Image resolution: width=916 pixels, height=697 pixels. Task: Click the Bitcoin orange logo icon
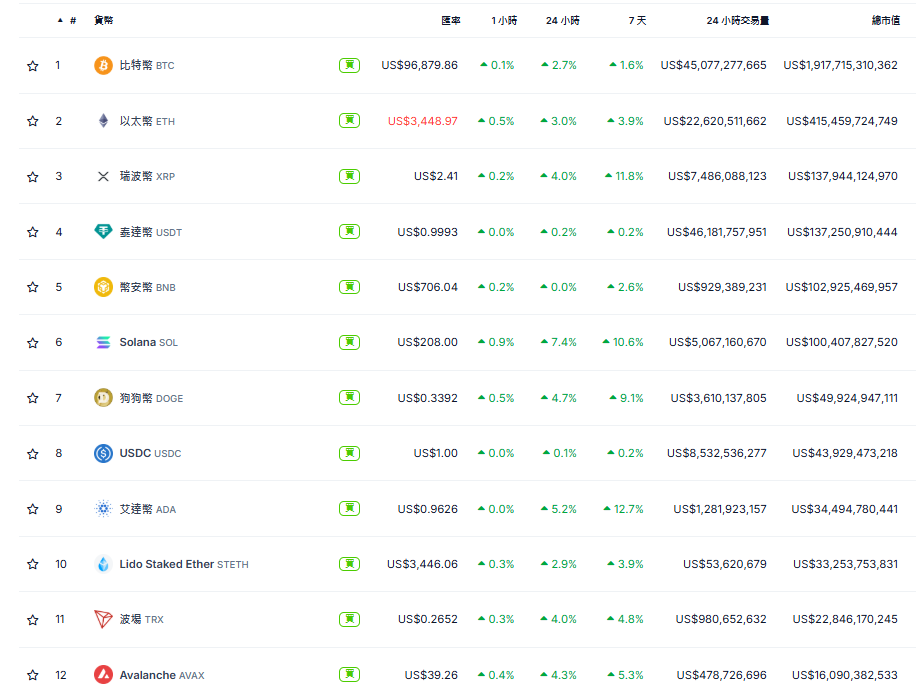click(x=103, y=65)
